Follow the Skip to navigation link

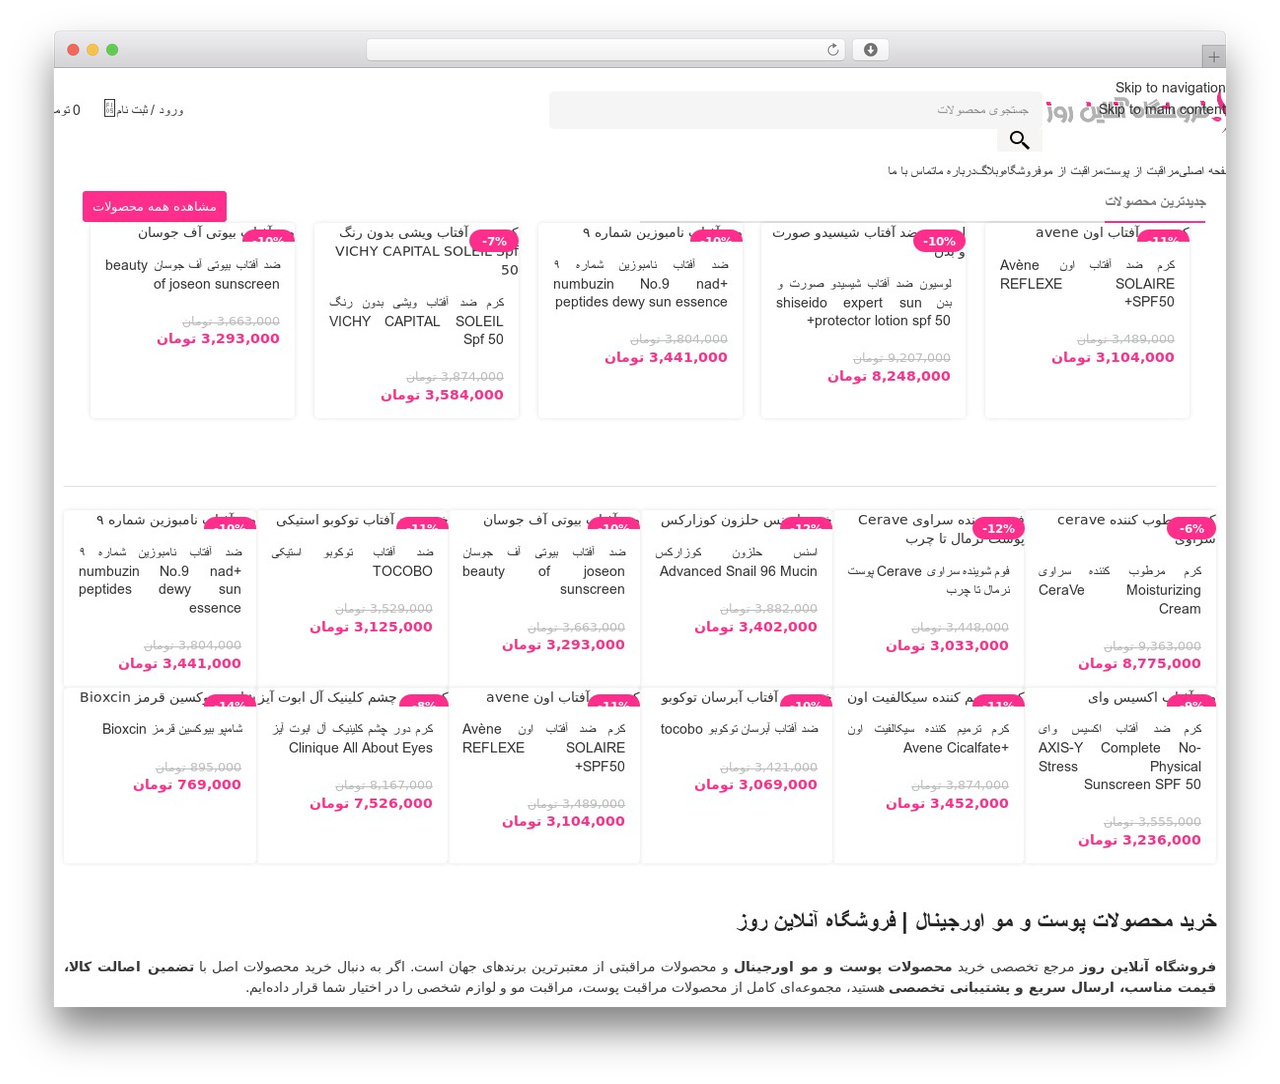pos(1170,88)
